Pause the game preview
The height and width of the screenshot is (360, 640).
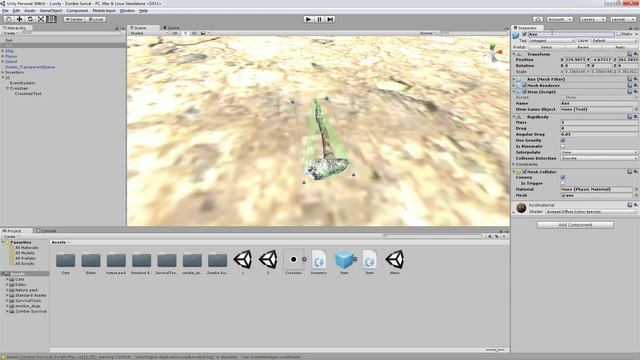click(x=319, y=19)
